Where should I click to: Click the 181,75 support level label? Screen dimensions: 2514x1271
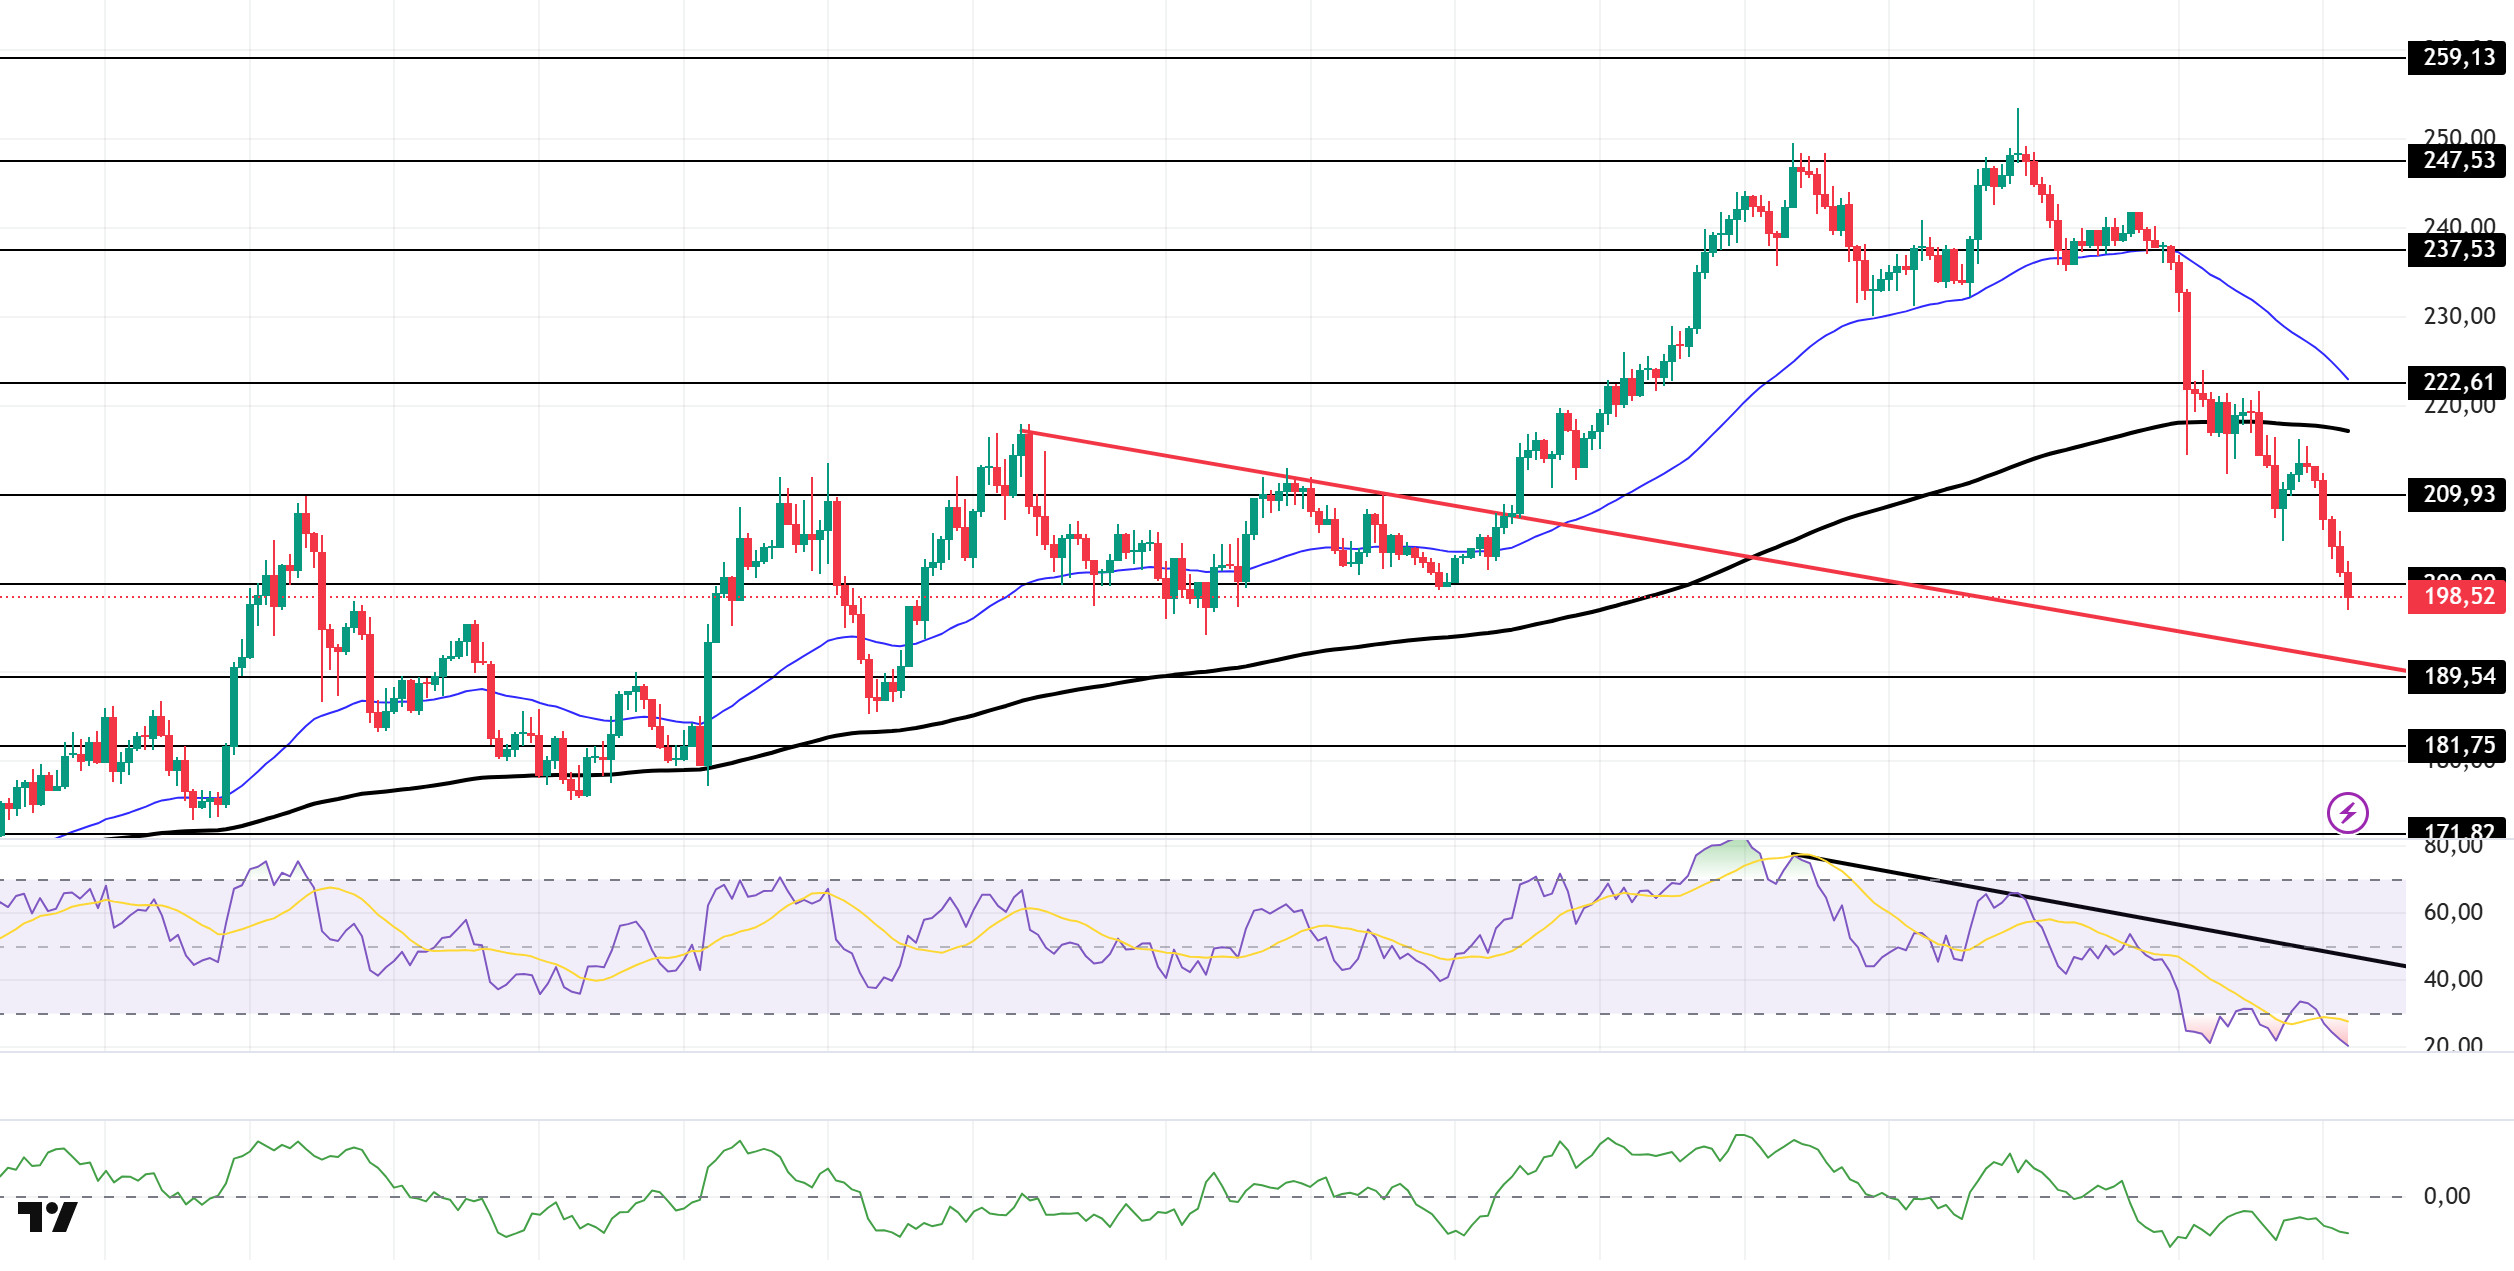click(2459, 746)
